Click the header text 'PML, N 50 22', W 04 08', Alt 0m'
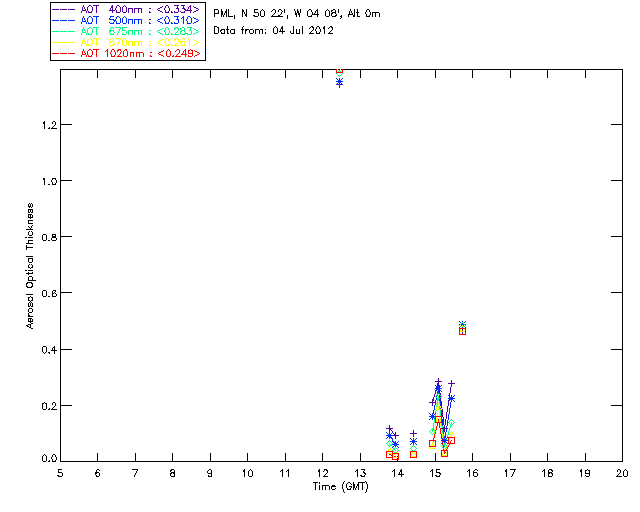 (x=297, y=14)
